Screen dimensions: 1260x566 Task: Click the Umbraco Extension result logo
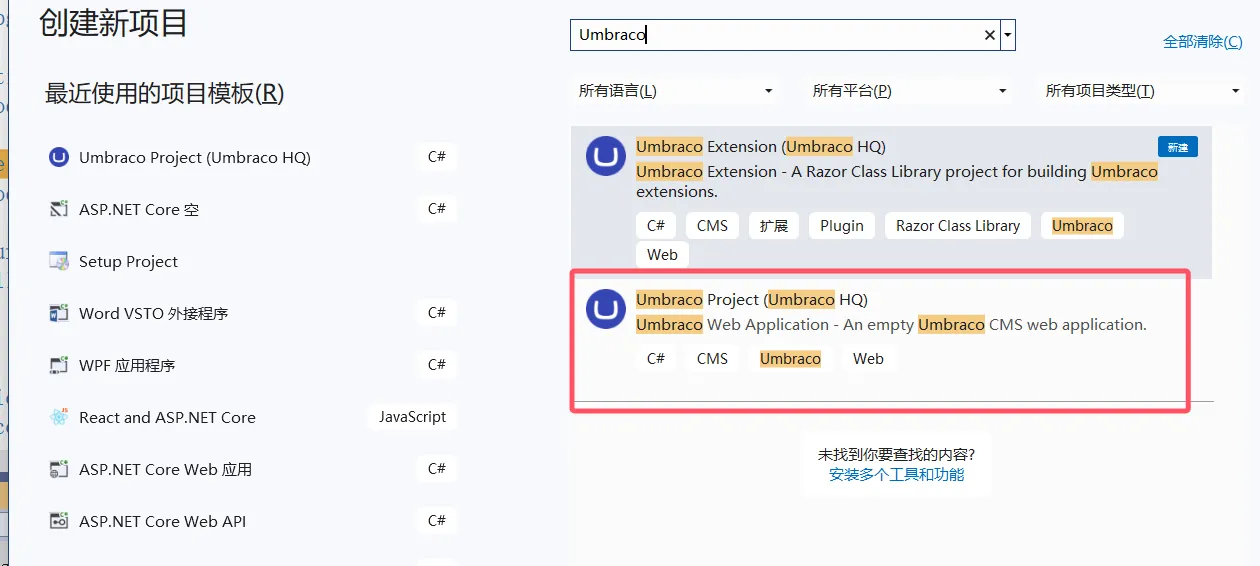click(x=606, y=156)
